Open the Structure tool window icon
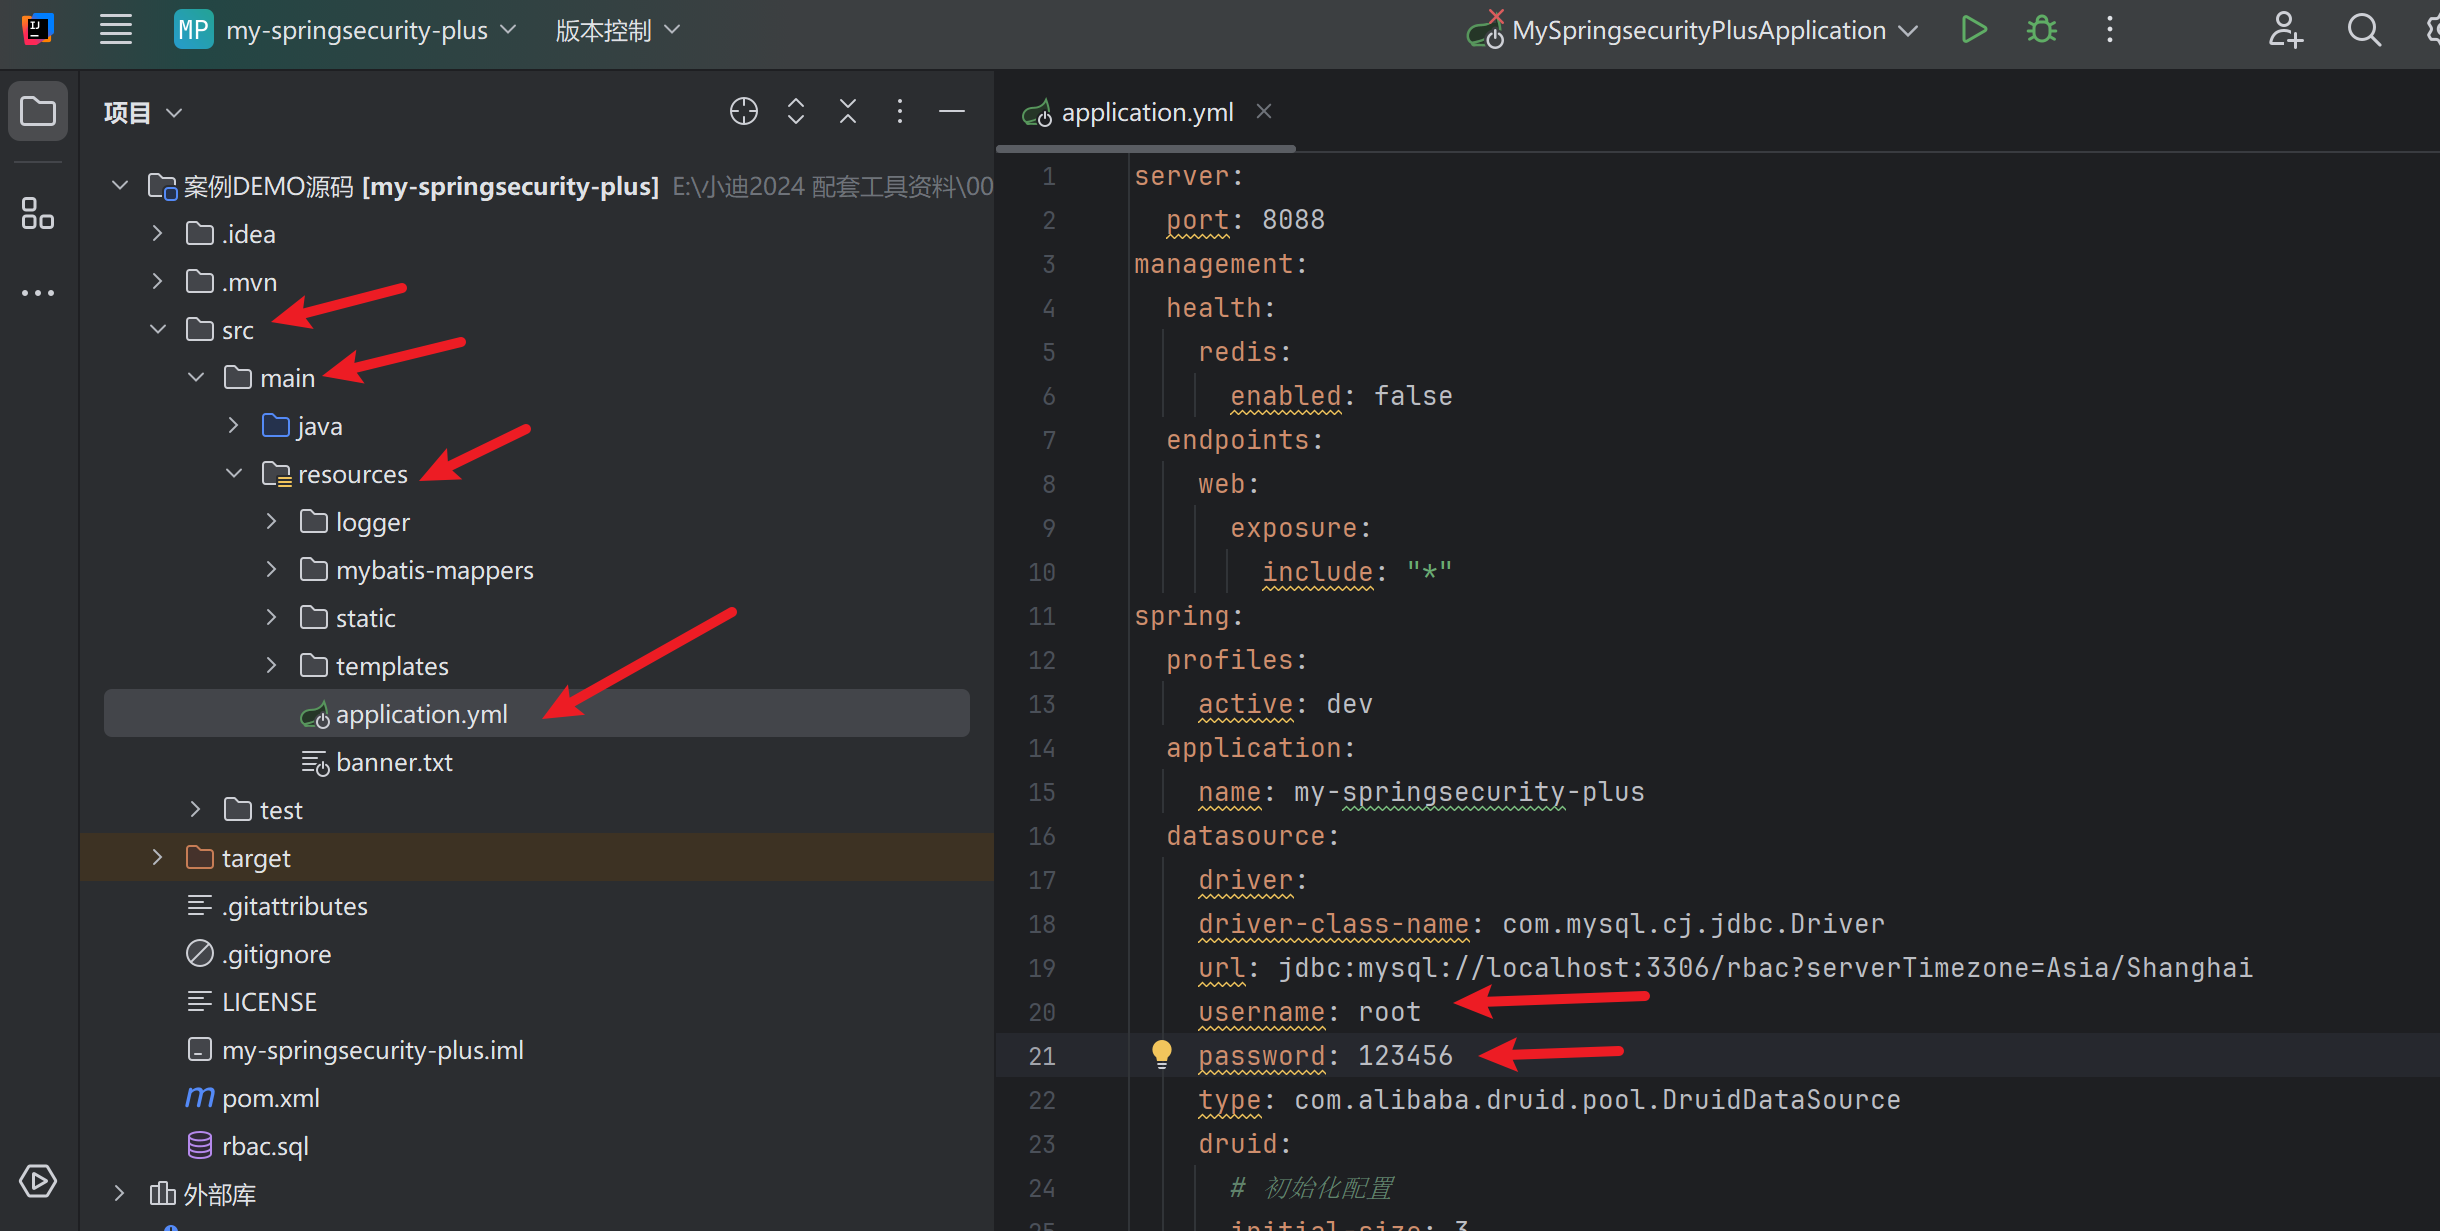The image size is (2440, 1231). pos(38,213)
